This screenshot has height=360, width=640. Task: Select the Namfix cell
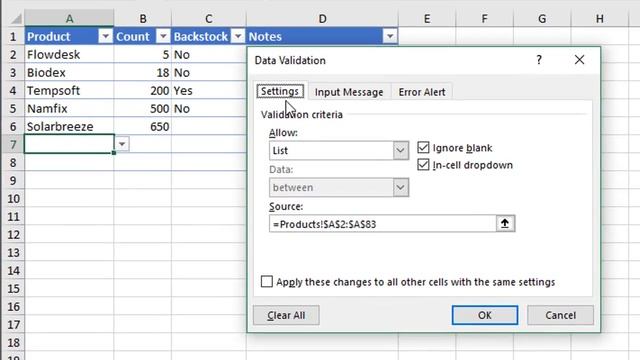pyautogui.click(x=69, y=108)
